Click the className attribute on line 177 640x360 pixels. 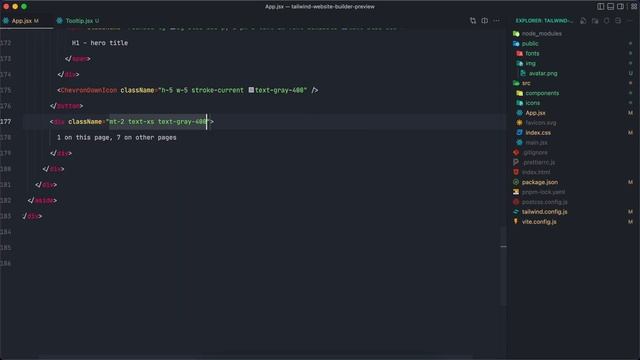click(x=85, y=122)
